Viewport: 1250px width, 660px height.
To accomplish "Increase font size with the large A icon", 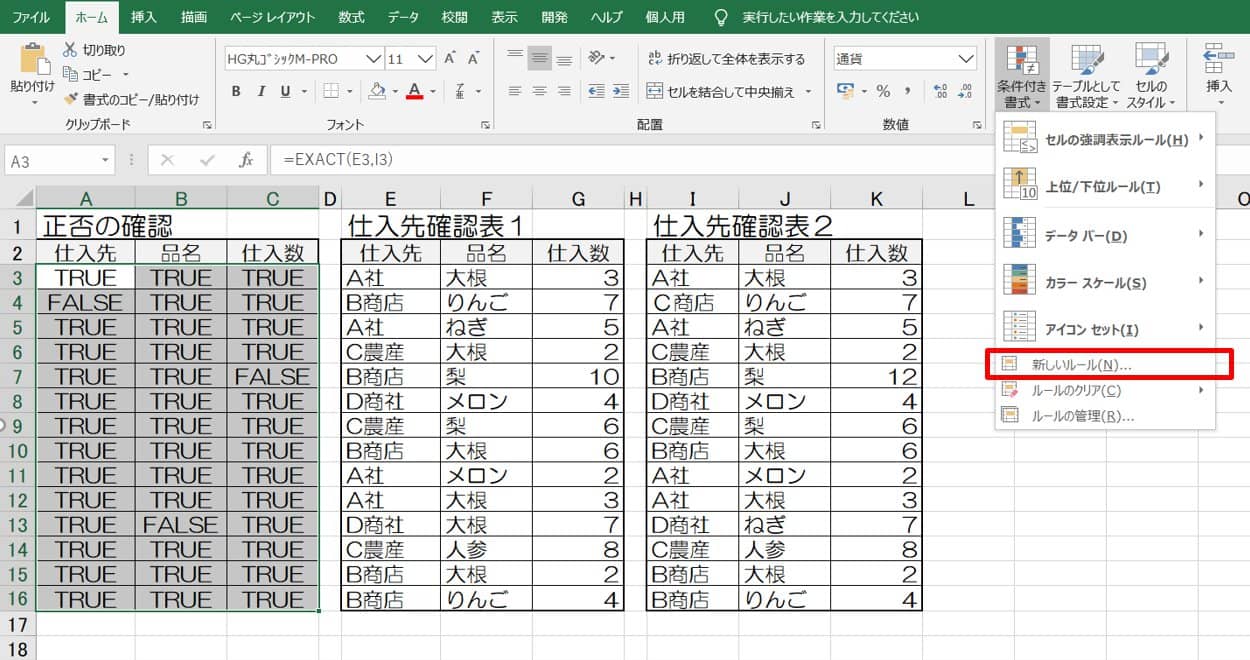I will (x=450, y=59).
